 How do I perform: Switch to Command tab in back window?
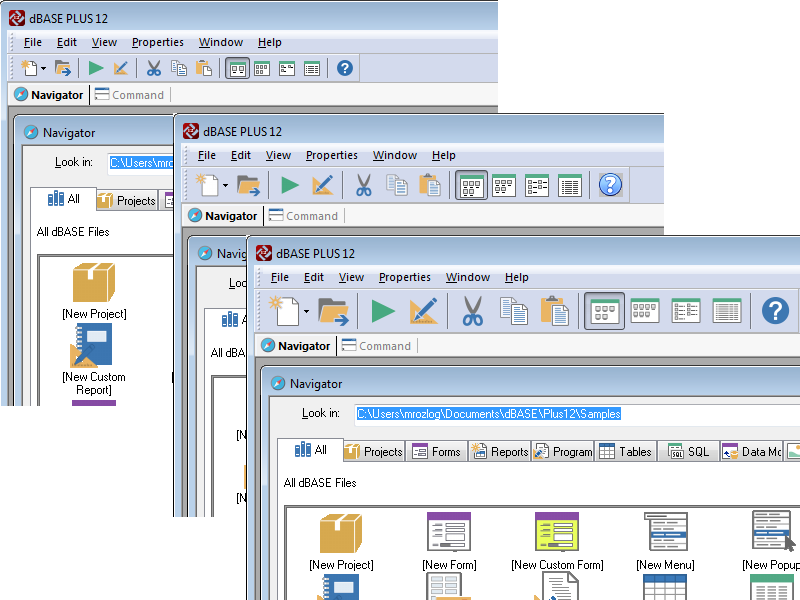point(130,95)
